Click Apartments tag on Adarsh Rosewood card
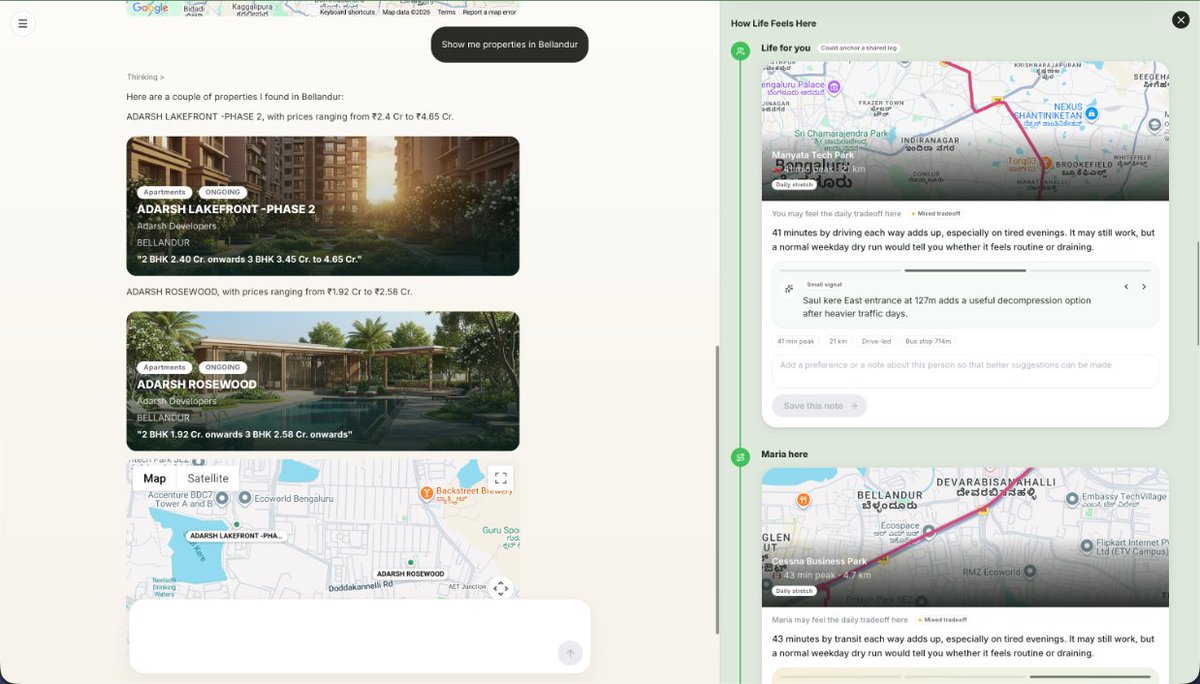Screen dimensions: 1200x684 click(x=164, y=367)
